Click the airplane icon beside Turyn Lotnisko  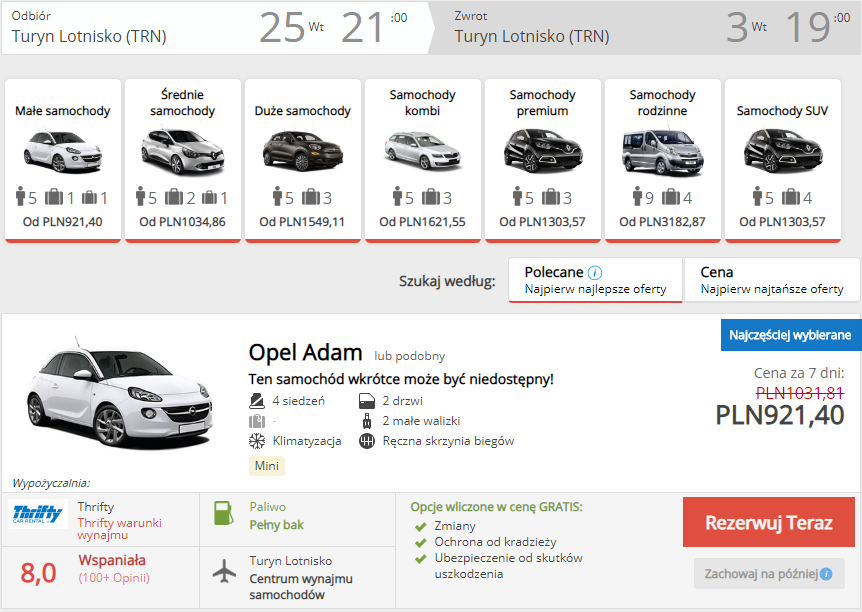click(224, 571)
